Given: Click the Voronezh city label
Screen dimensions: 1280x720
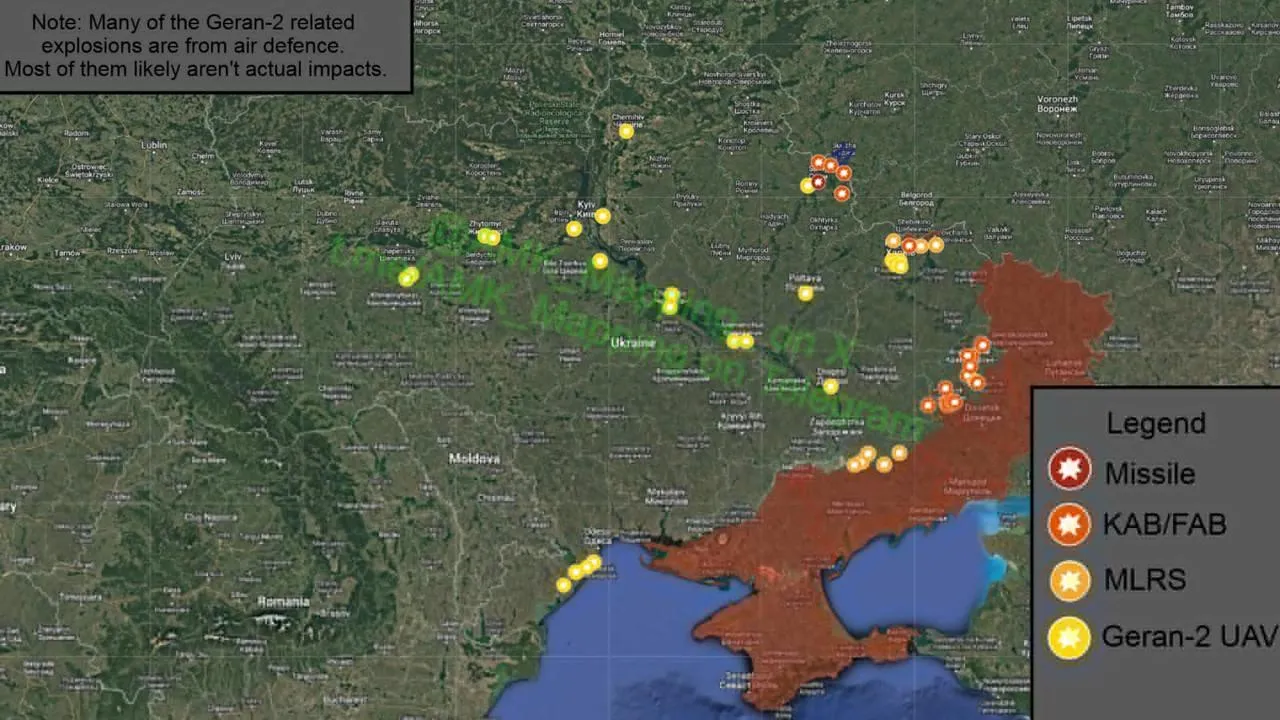Looking at the screenshot, I should (1057, 100).
